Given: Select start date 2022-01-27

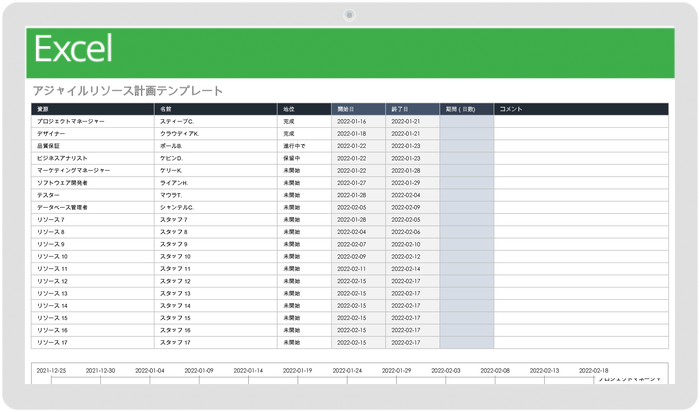Looking at the screenshot, I should tap(358, 183).
